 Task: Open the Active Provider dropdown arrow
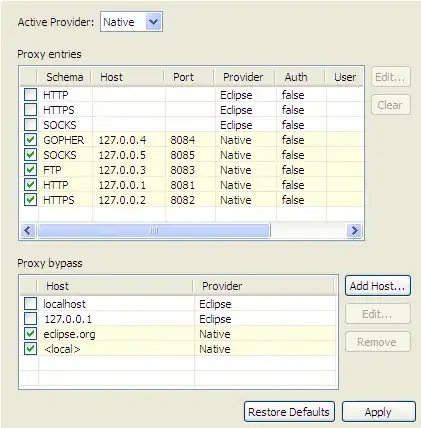(153, 22)
